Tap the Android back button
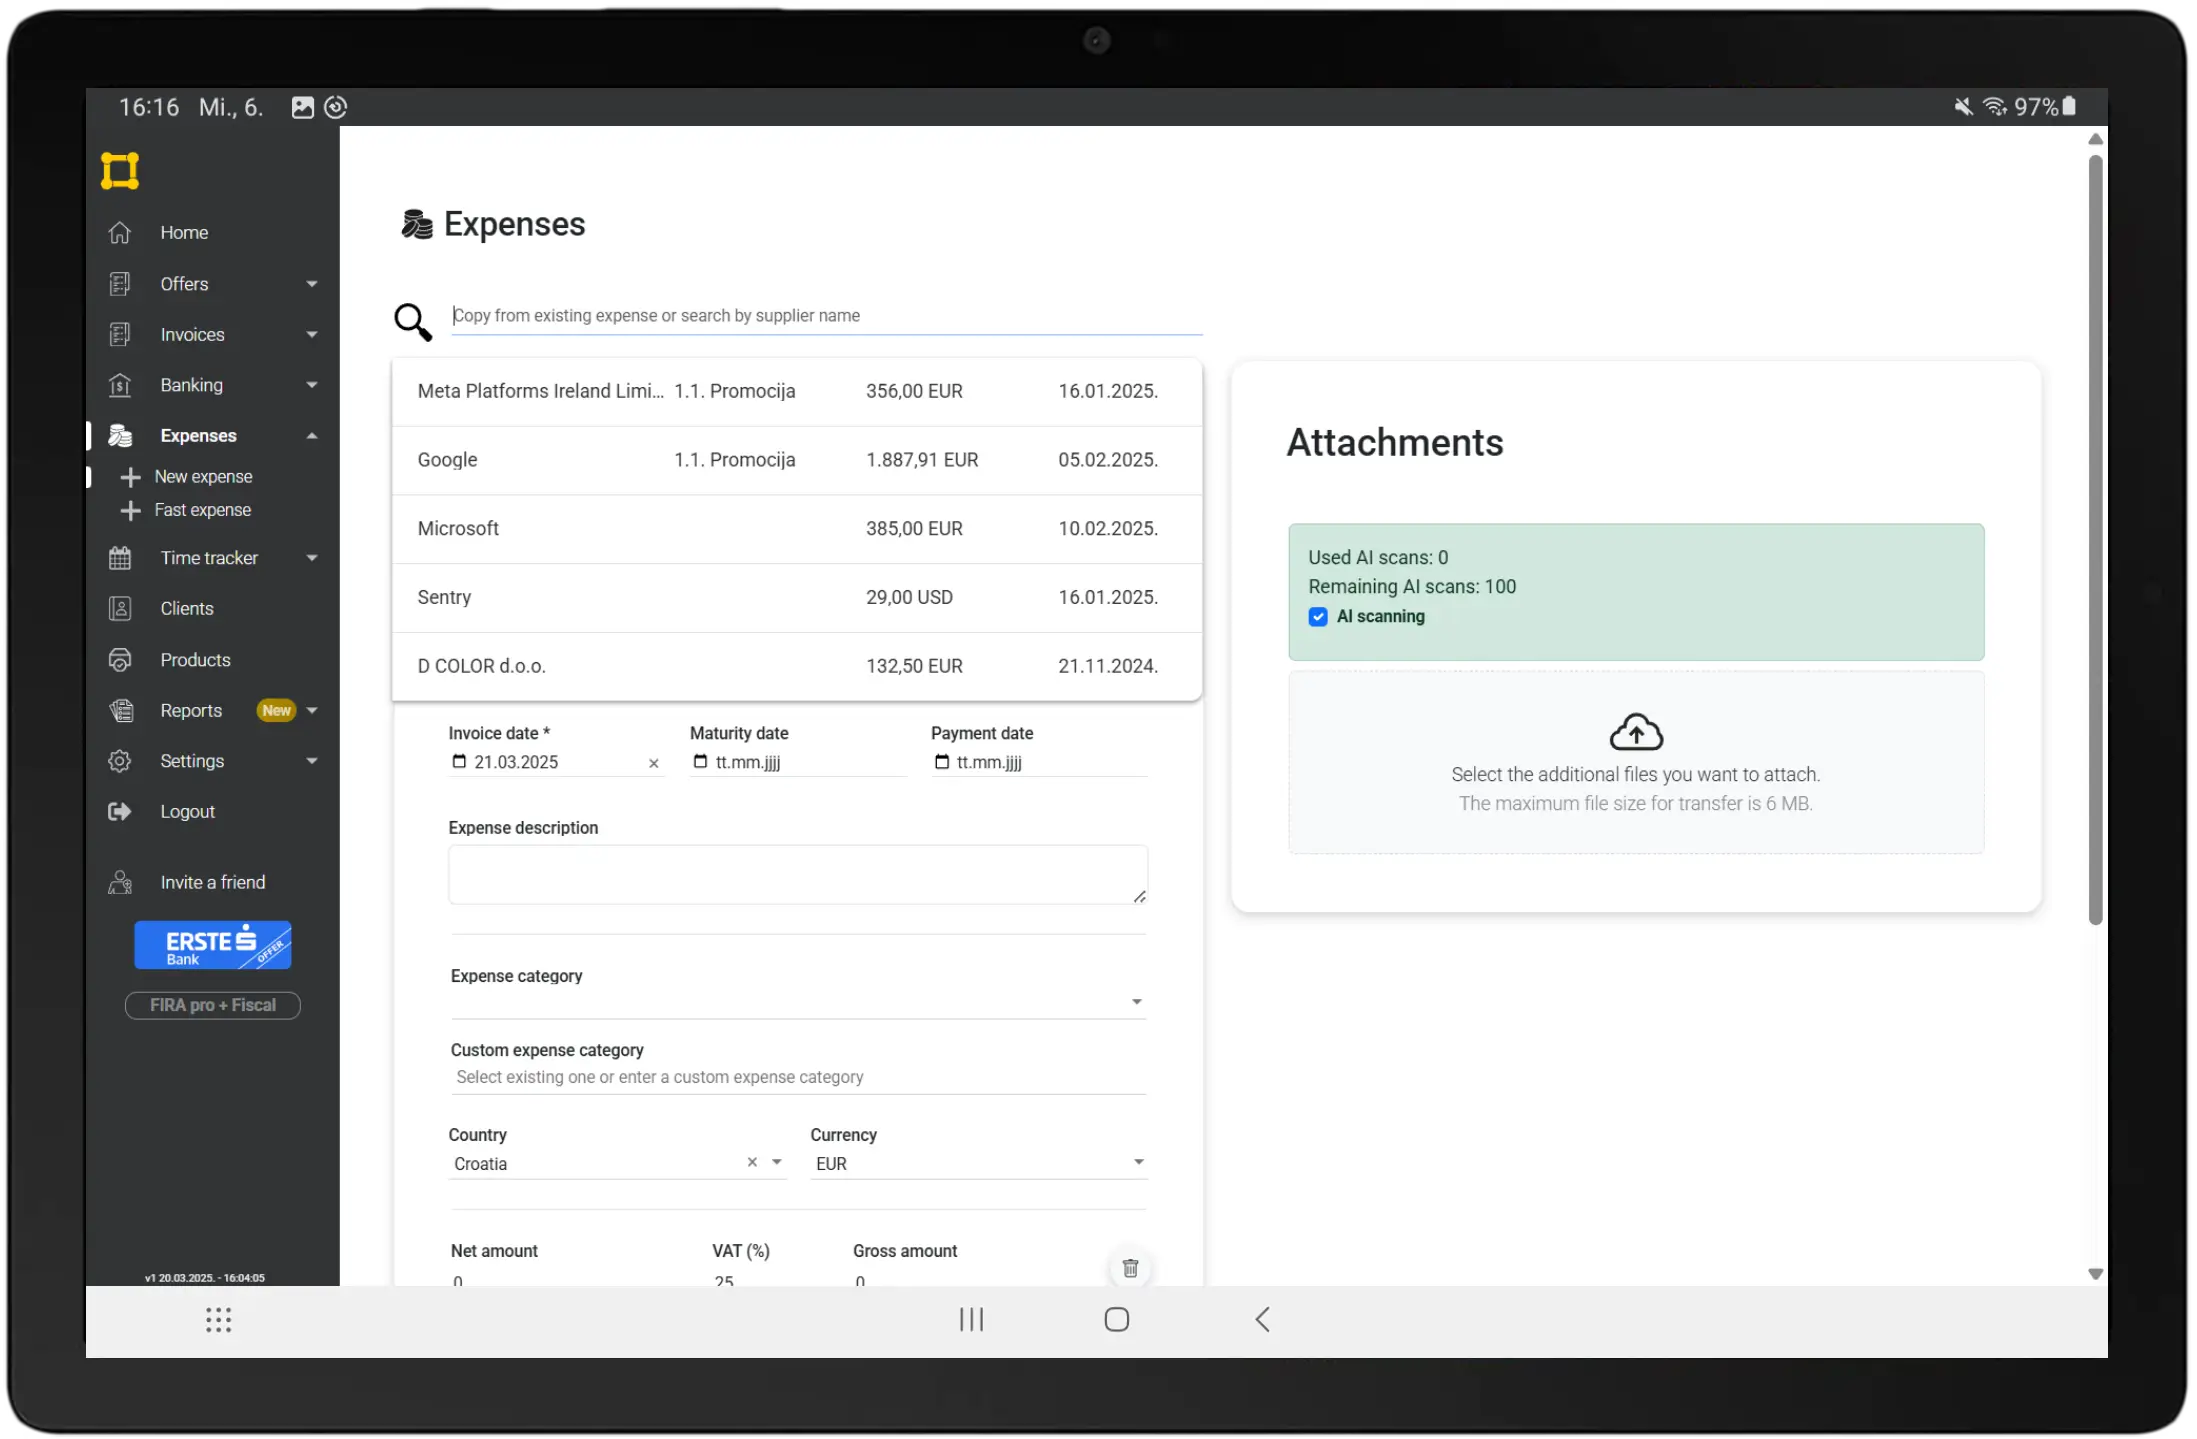The image size is (2197, 1439). click(1262, 1320)
